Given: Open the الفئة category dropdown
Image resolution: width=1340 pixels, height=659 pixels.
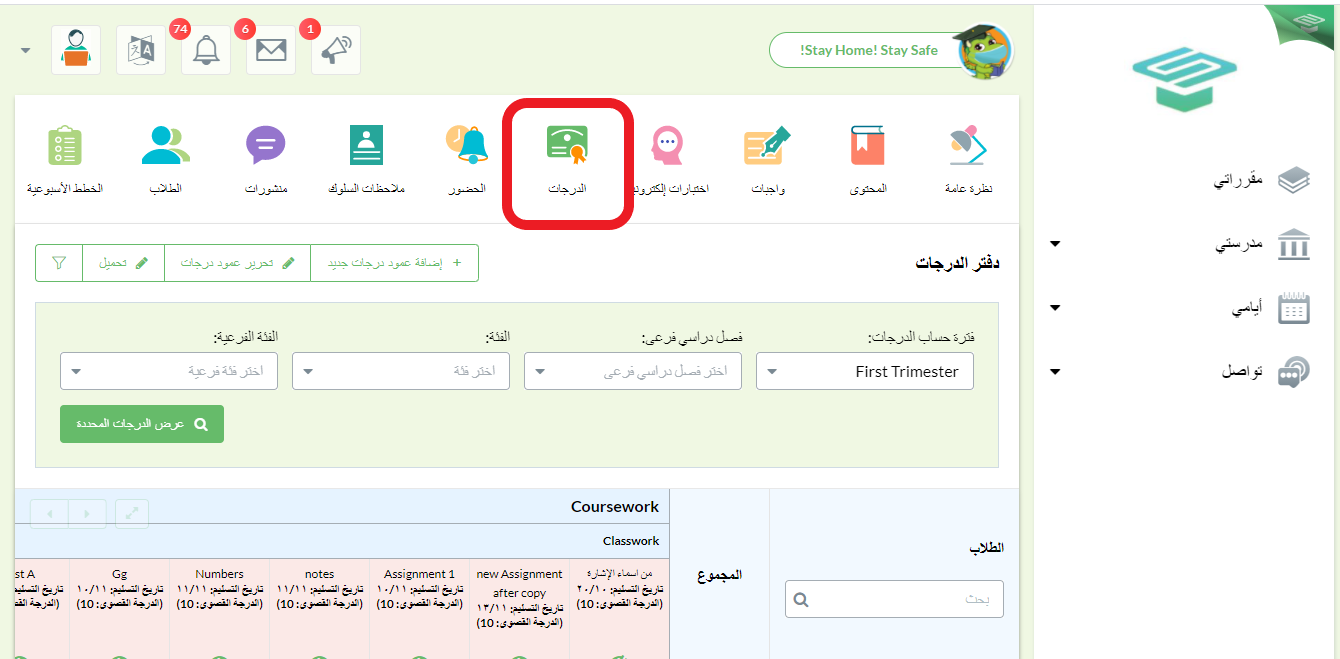Looking at the screenshot, I should [401, 371].
